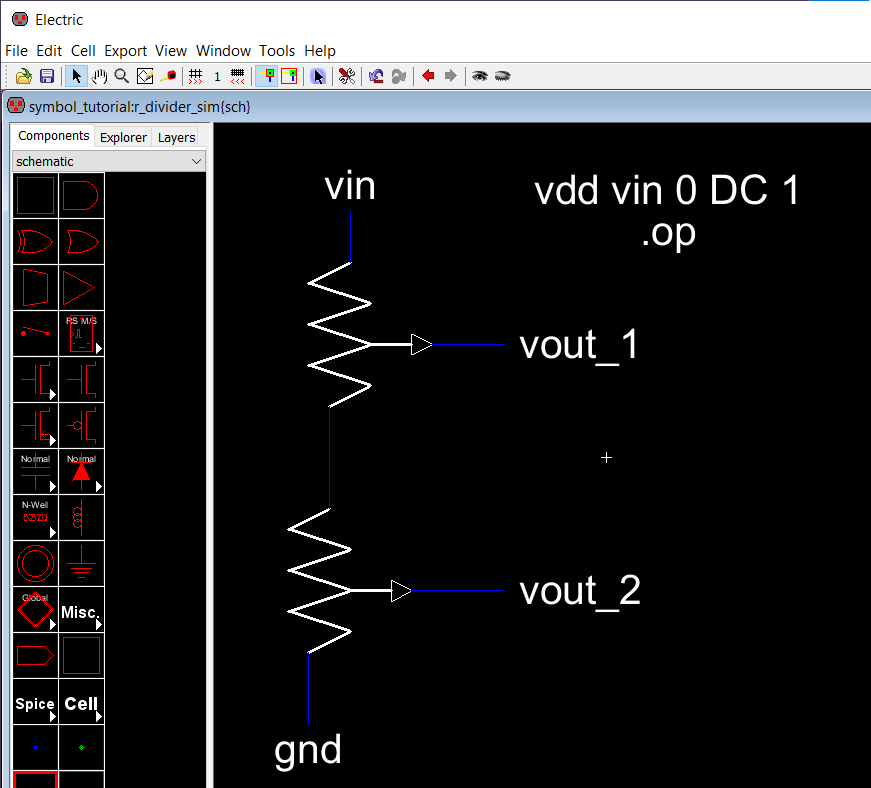Toggle the open eye visibility icon
Screen dimensions: 871x788
point(479,76)
